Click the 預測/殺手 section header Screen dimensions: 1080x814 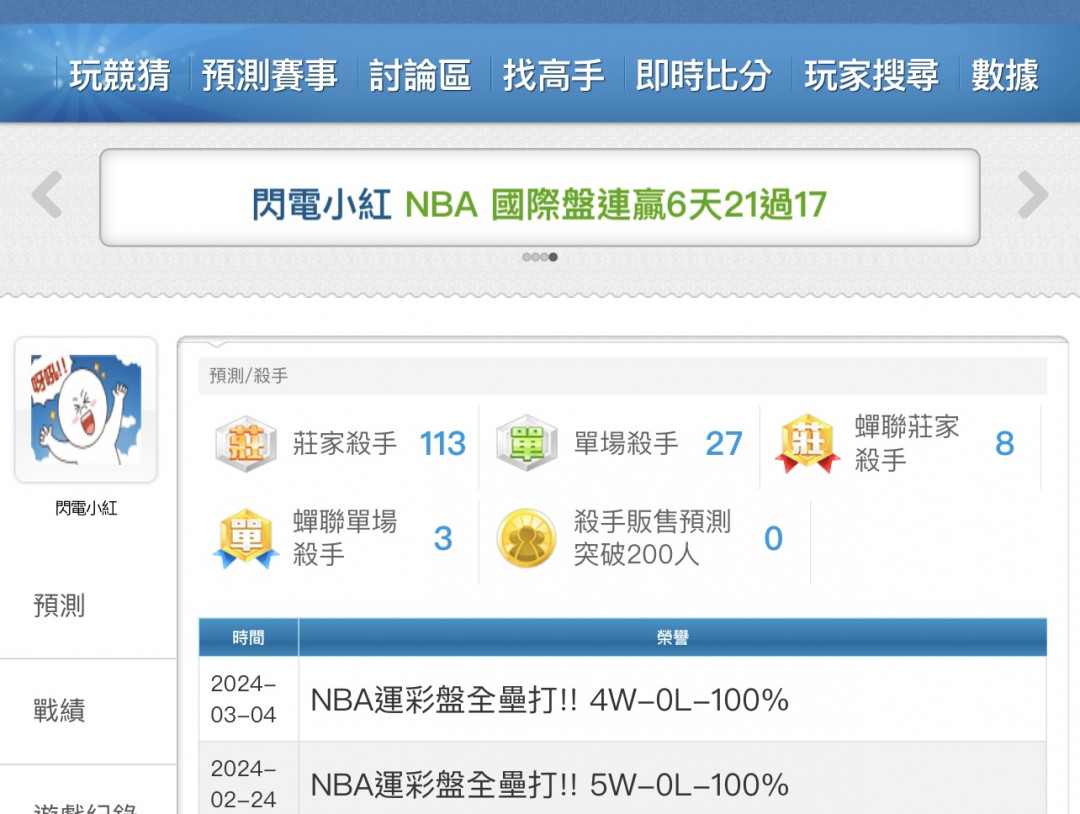click(x=623, y=376)
